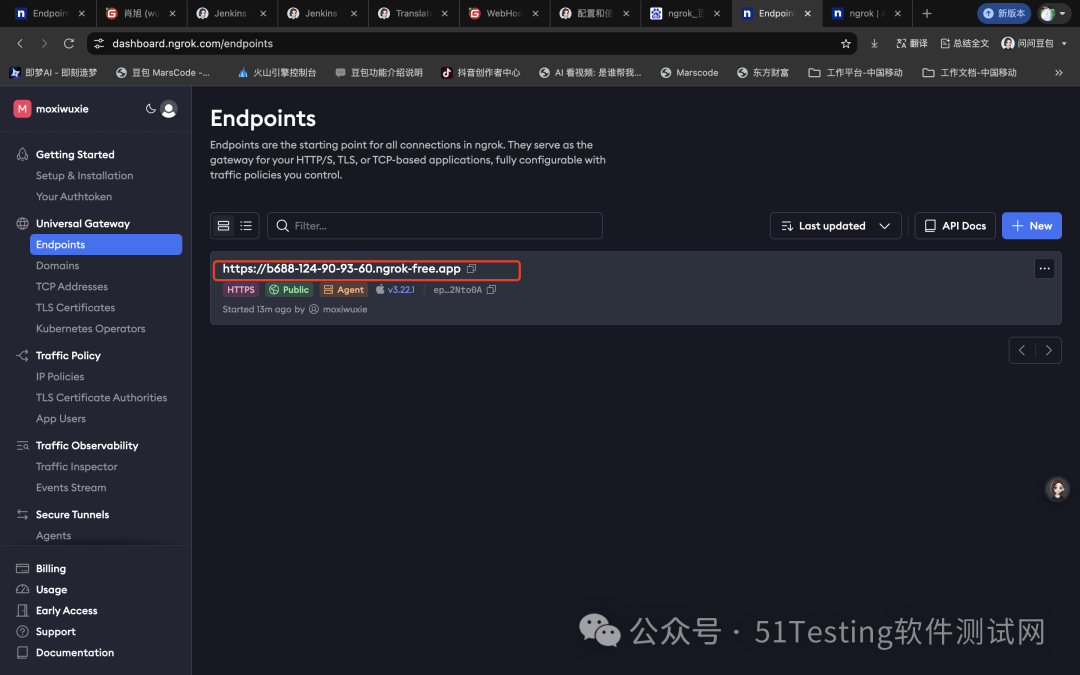
Task: Open Kubernetes Operators page
Action: point(90,329)
